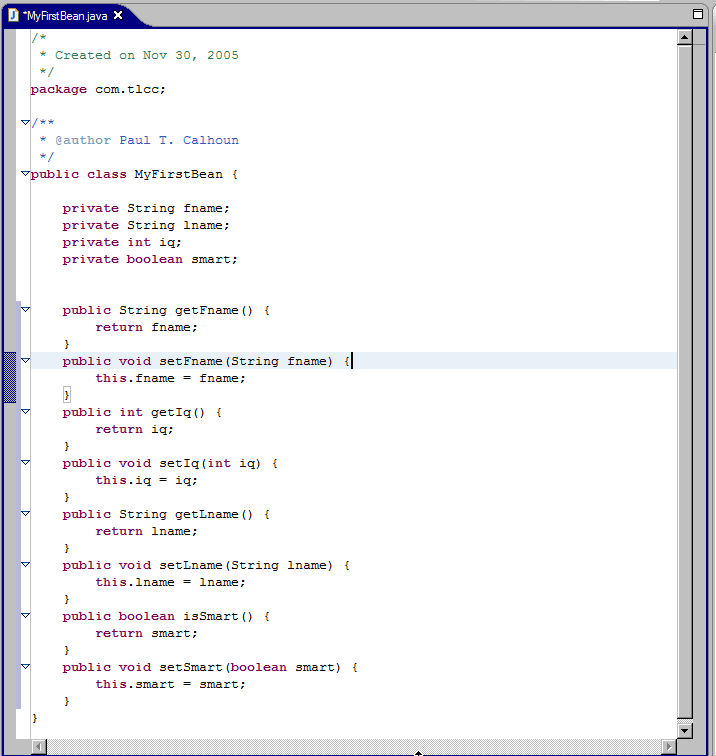Fold the setIq(int iq) method
Image resolution: width=716 pixels, height=756 pixels.
point(26,463)
